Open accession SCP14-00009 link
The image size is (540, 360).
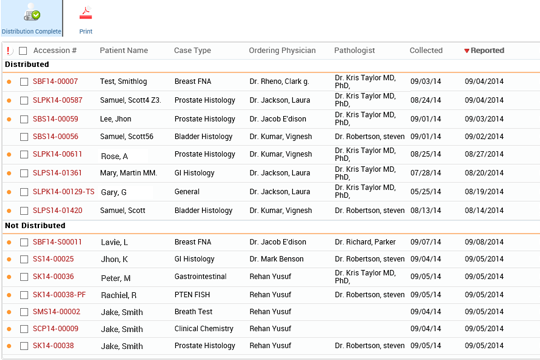coord(55,329)
